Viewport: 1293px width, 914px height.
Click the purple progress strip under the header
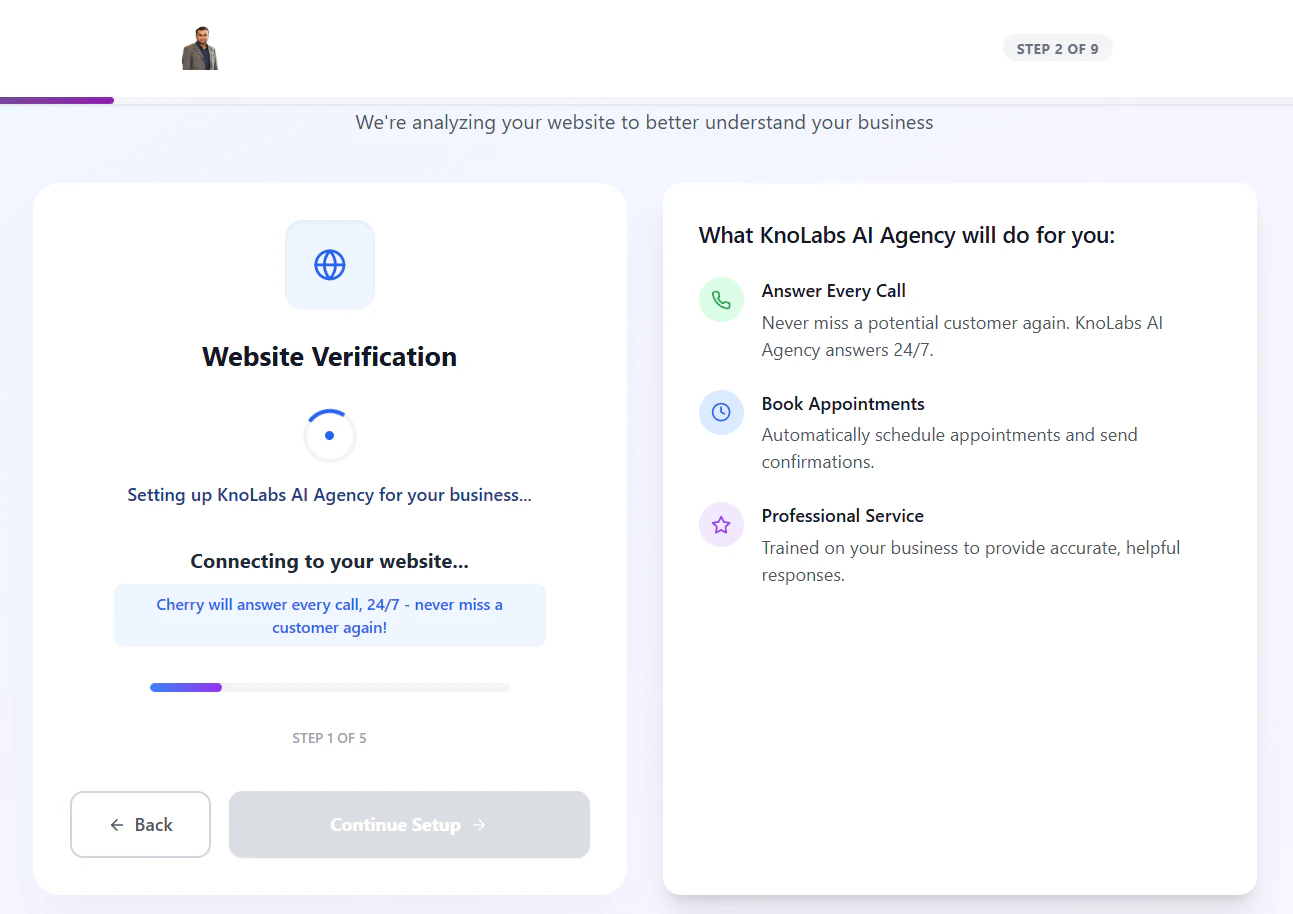[x=56, y=100]
